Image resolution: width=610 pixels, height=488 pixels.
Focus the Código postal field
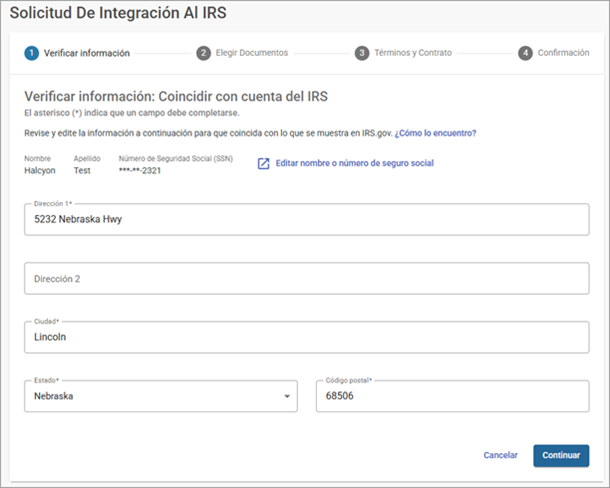pos(452,396)
